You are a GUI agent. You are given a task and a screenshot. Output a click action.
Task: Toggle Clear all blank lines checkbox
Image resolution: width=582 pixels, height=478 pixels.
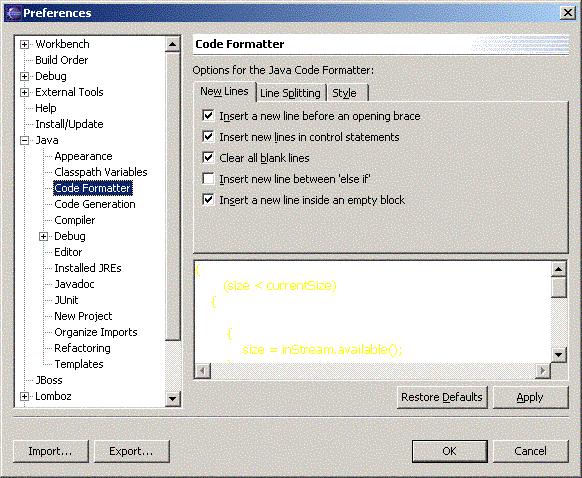[208, 158]
